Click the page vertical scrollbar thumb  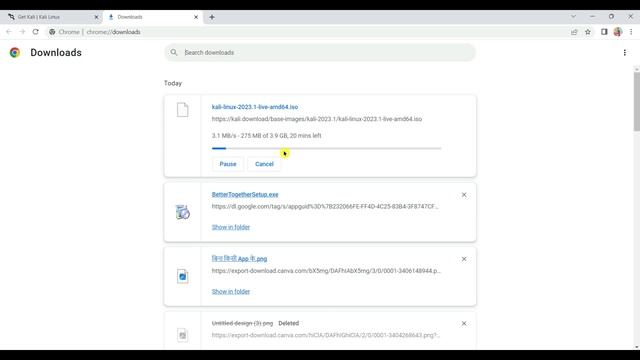[x=637, y=102]
